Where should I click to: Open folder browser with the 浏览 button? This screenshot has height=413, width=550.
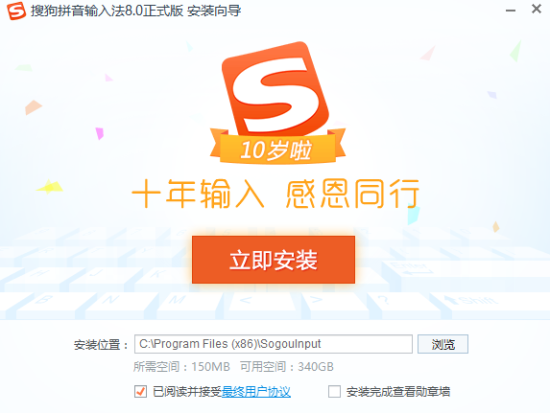[443, 344]
